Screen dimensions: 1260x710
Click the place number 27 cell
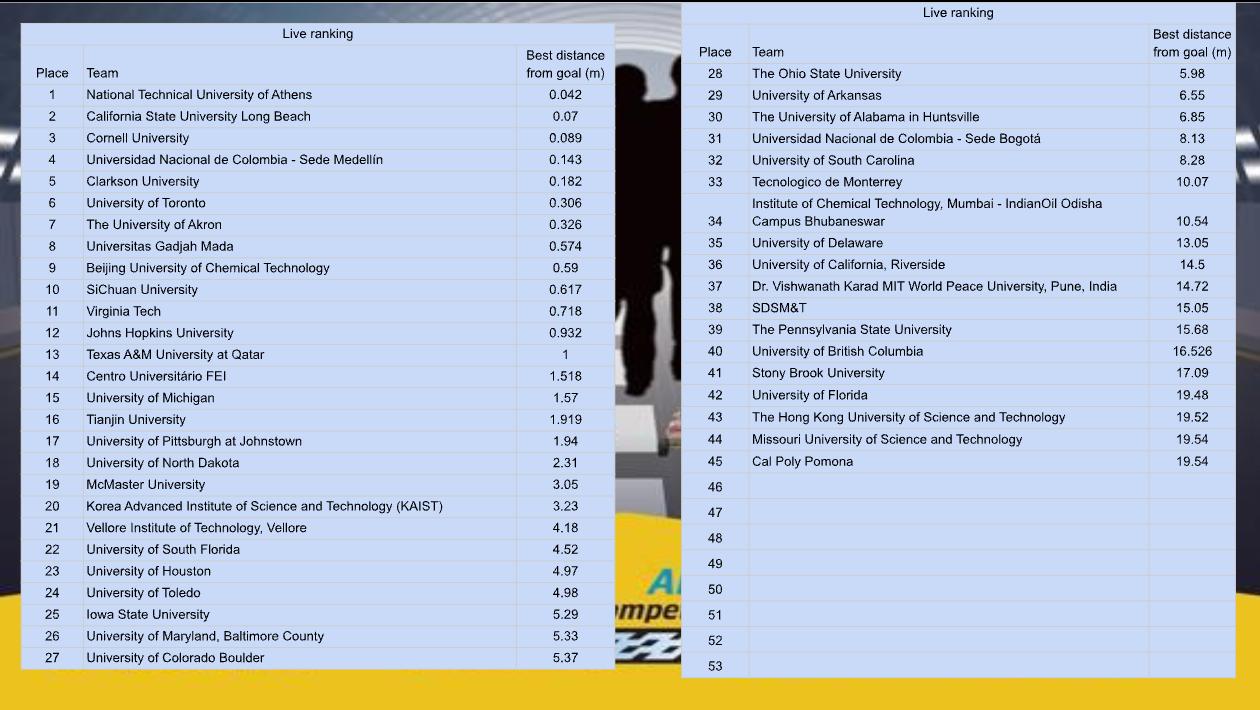point(52,658)
